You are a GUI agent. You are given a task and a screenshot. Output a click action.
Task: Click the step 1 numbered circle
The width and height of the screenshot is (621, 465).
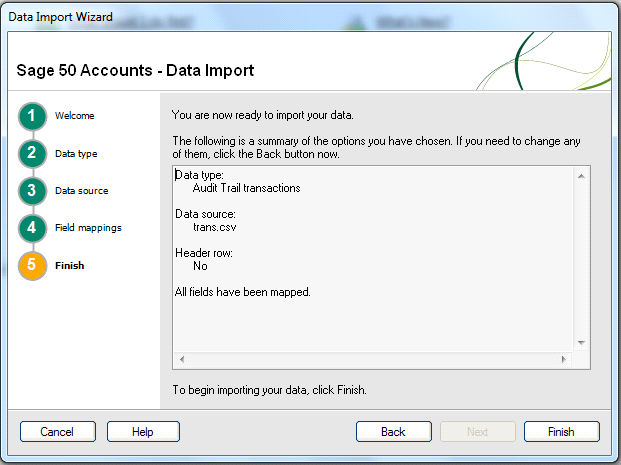coord(32,117)
